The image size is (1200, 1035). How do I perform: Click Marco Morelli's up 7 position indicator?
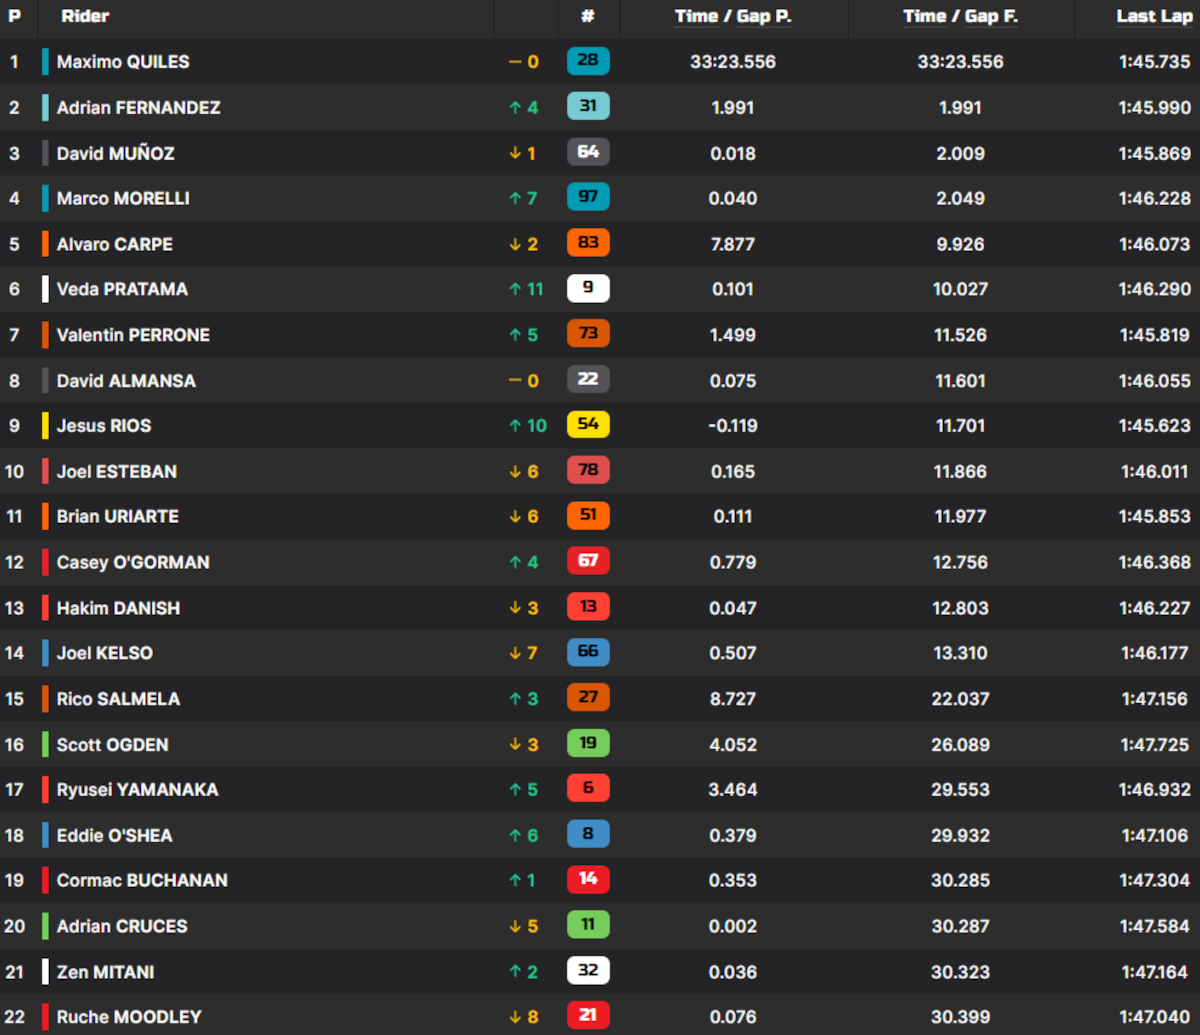click(x=524, y=198)
